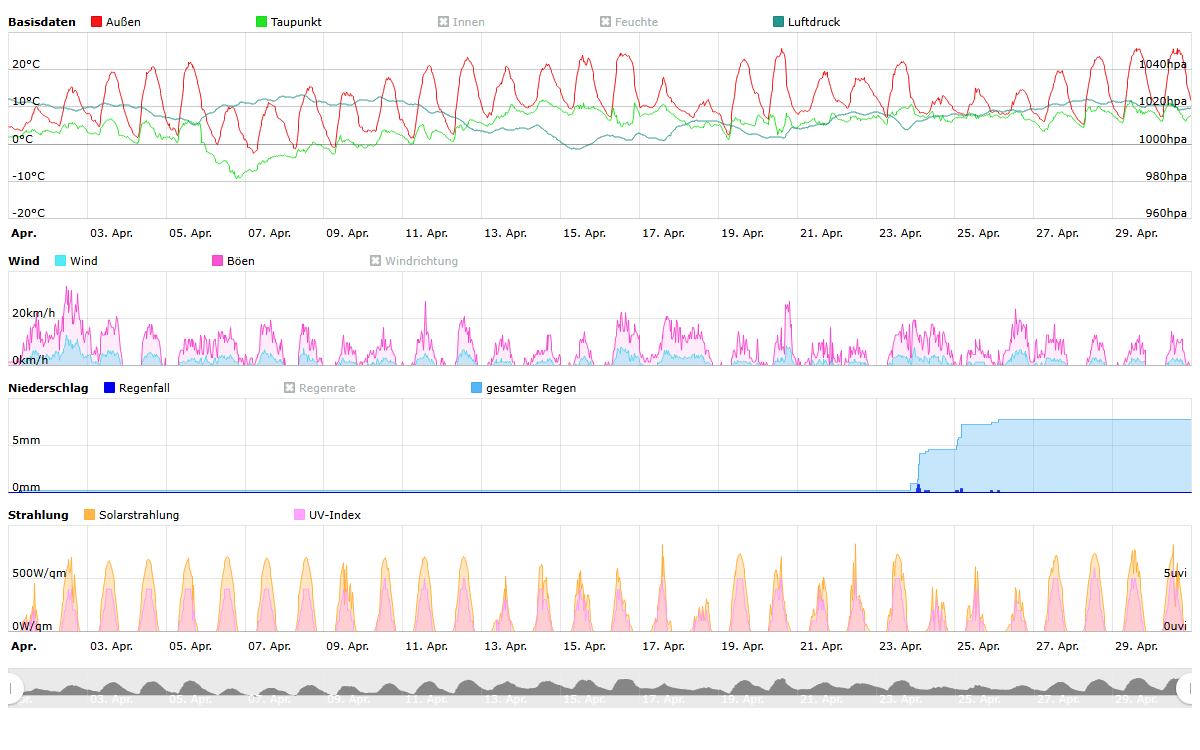Toggle the orange Solarstrahlung legend entry
This screenshot has width=1200, height=750.
[138, 515]
